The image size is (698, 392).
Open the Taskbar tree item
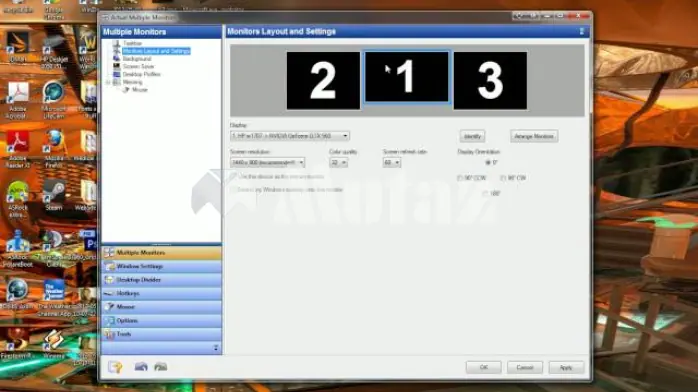[x=132, y=44]
